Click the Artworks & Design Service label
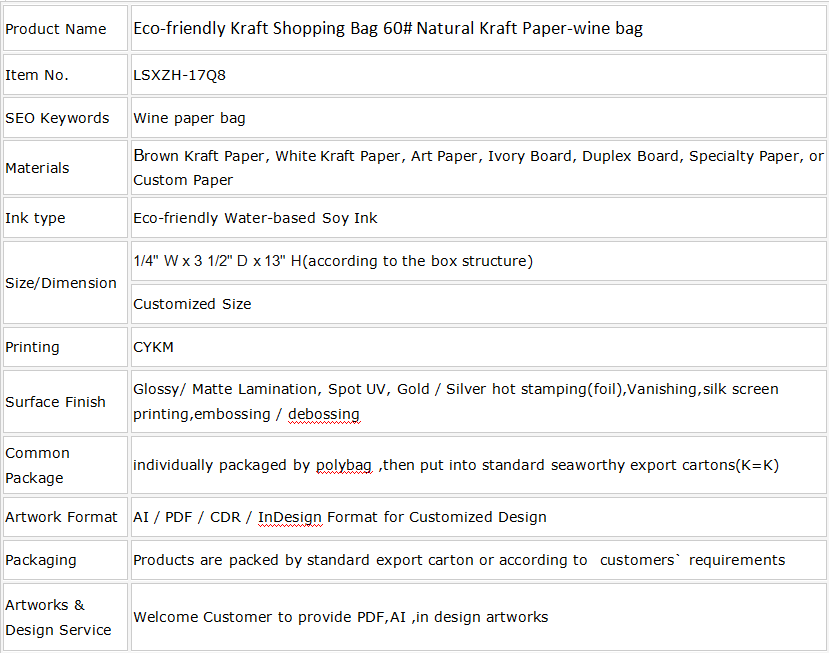Viewport: 829px width, 653px height. (x=58, y=618)
